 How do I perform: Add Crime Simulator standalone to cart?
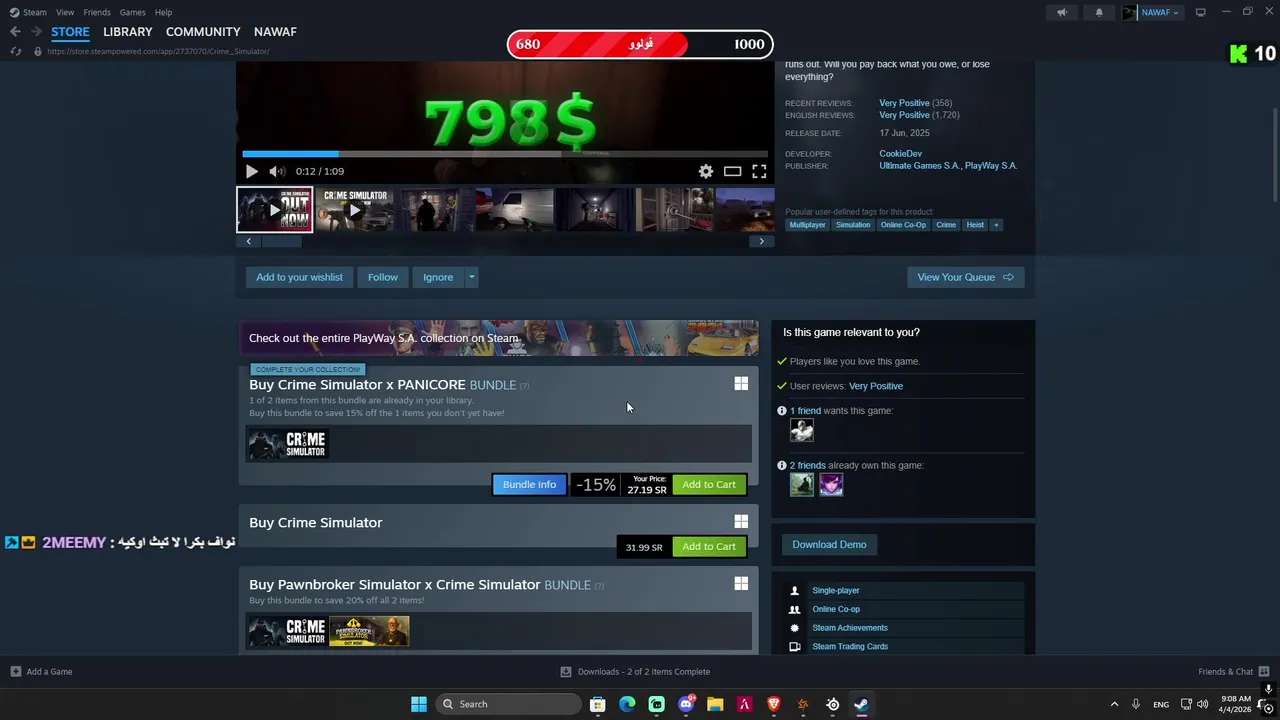[709, 546]
